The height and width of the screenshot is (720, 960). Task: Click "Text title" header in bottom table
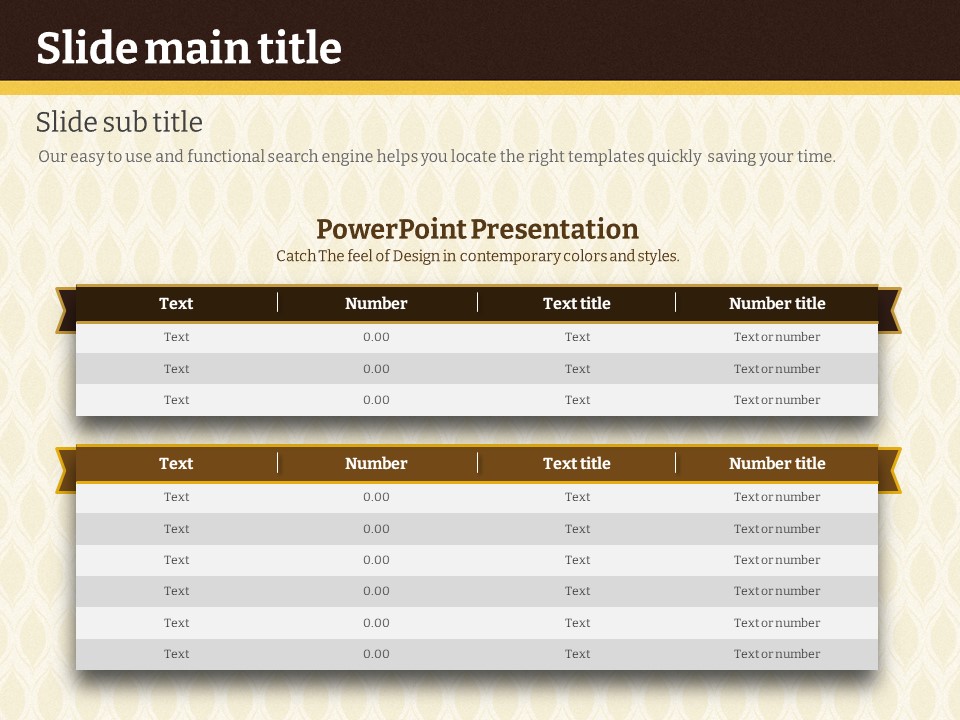(x=576, y=463)
